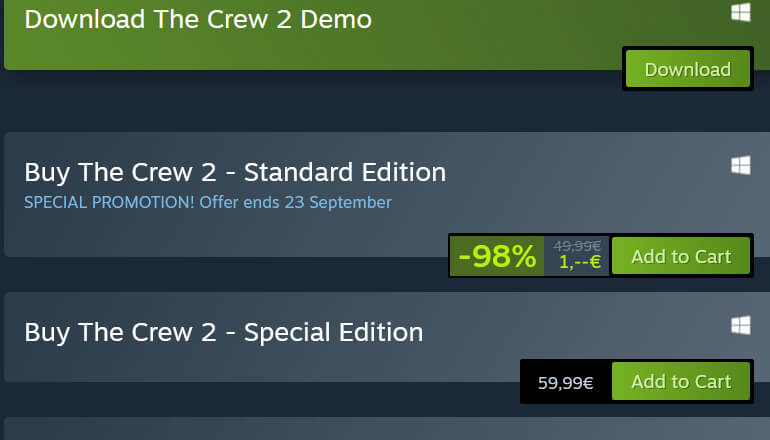Viewport: 770px width, 440px height.
Task: Click the discounted 1,--€ price
Action: [x=579, y=262]
